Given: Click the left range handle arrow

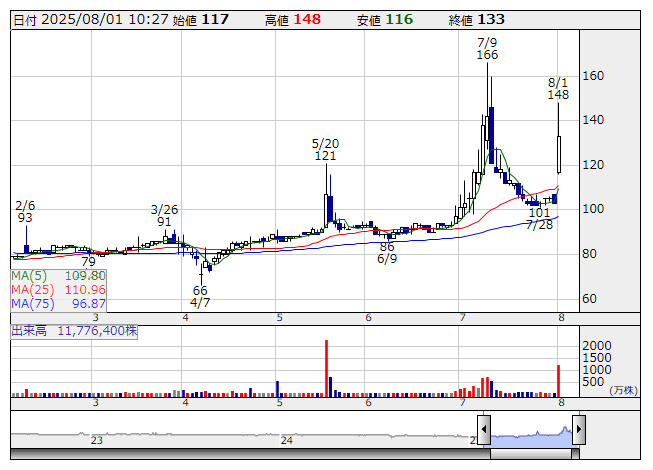Looking at the screenshot, I should pyautogui.click(x=484, y=431).
